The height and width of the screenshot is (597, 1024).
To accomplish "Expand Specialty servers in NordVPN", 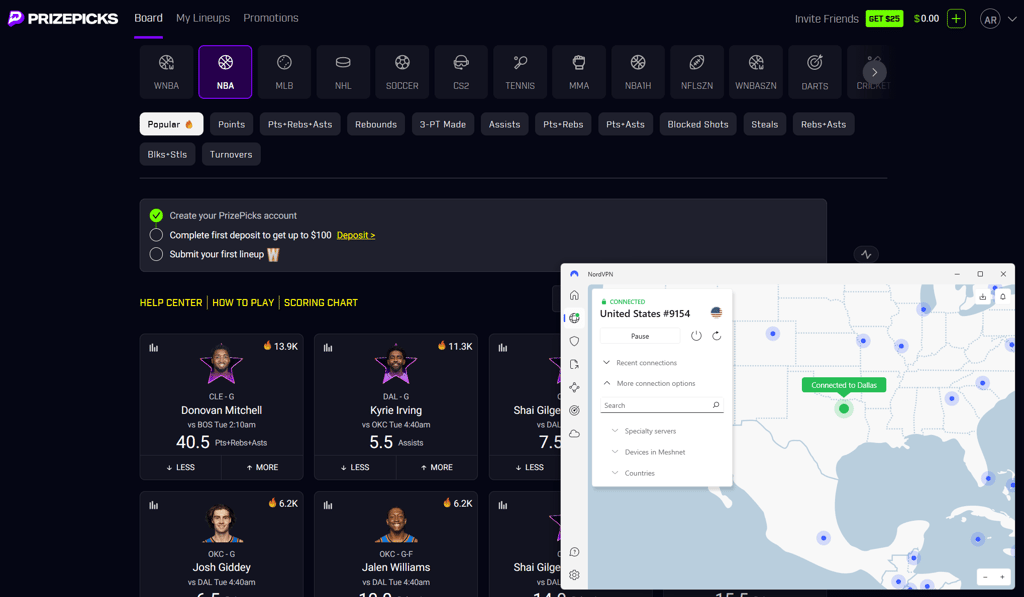I will 643,431.
